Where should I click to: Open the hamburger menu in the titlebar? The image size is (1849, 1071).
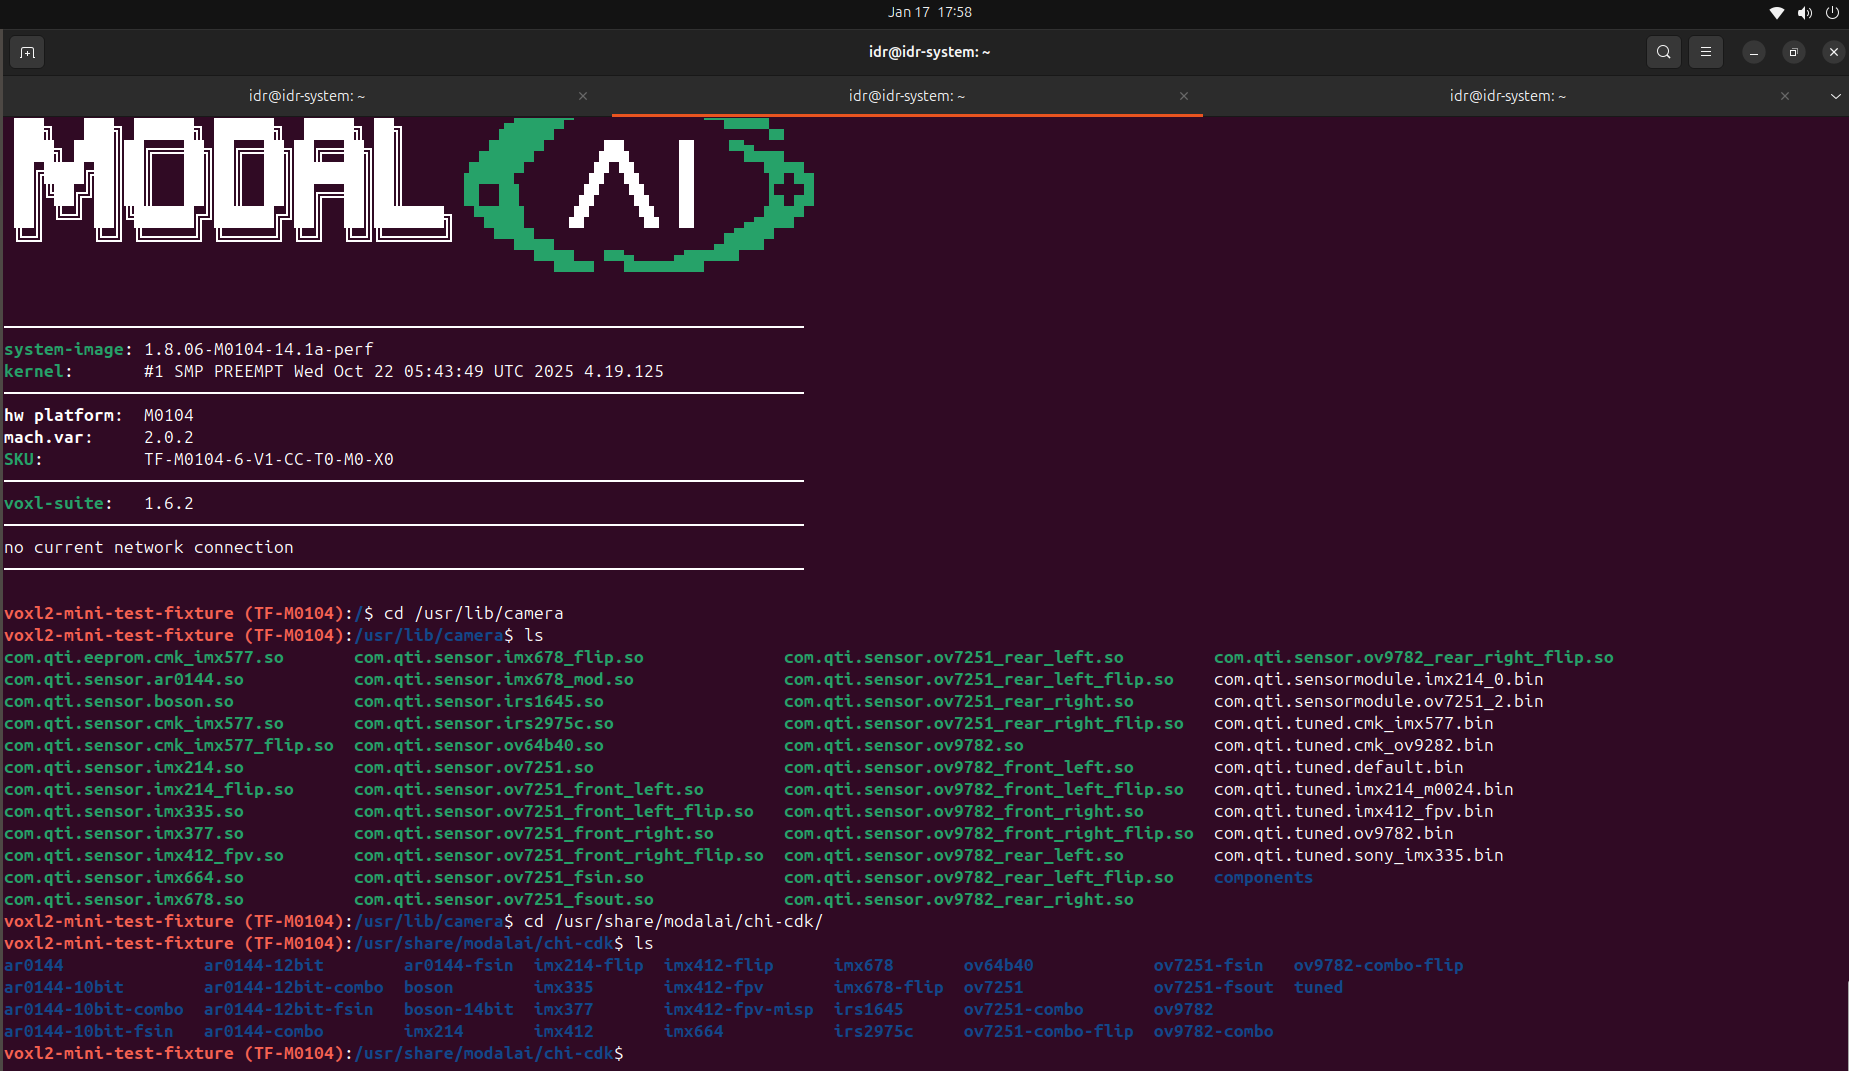(x=1705, y=52)
